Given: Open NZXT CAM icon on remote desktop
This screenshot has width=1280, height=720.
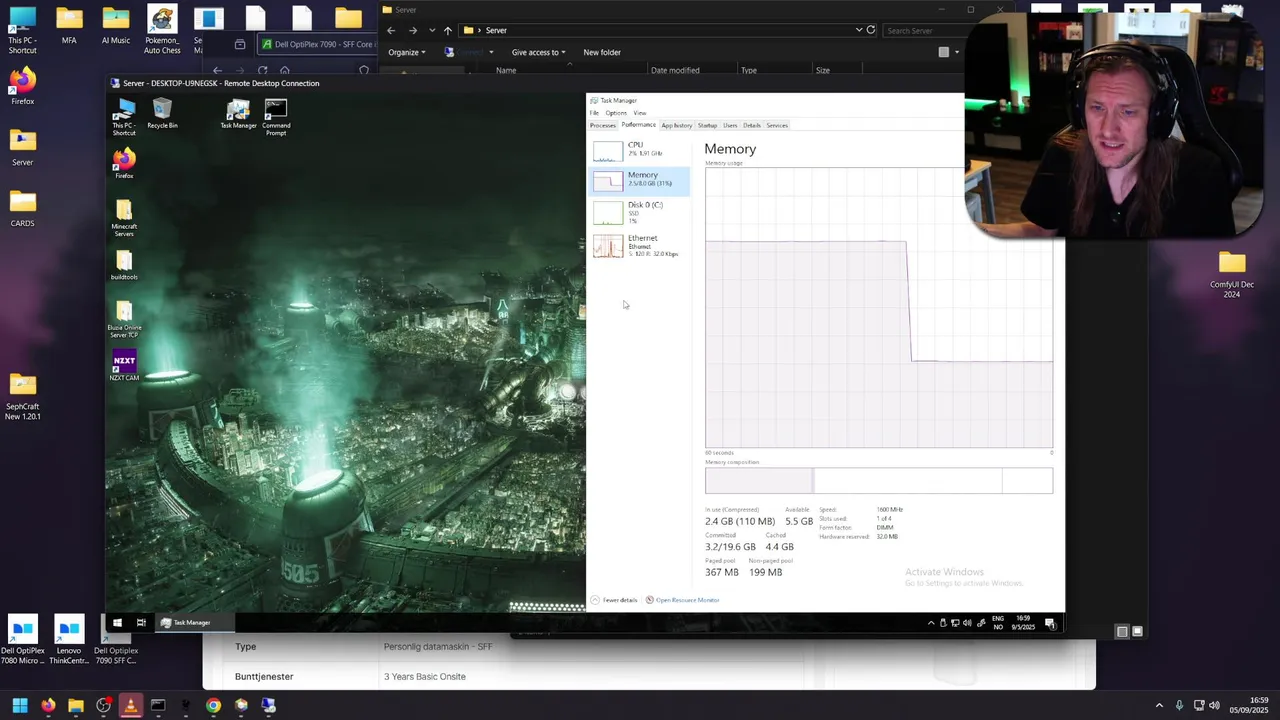Looking at the screenshot, I should tap(124, 366).
